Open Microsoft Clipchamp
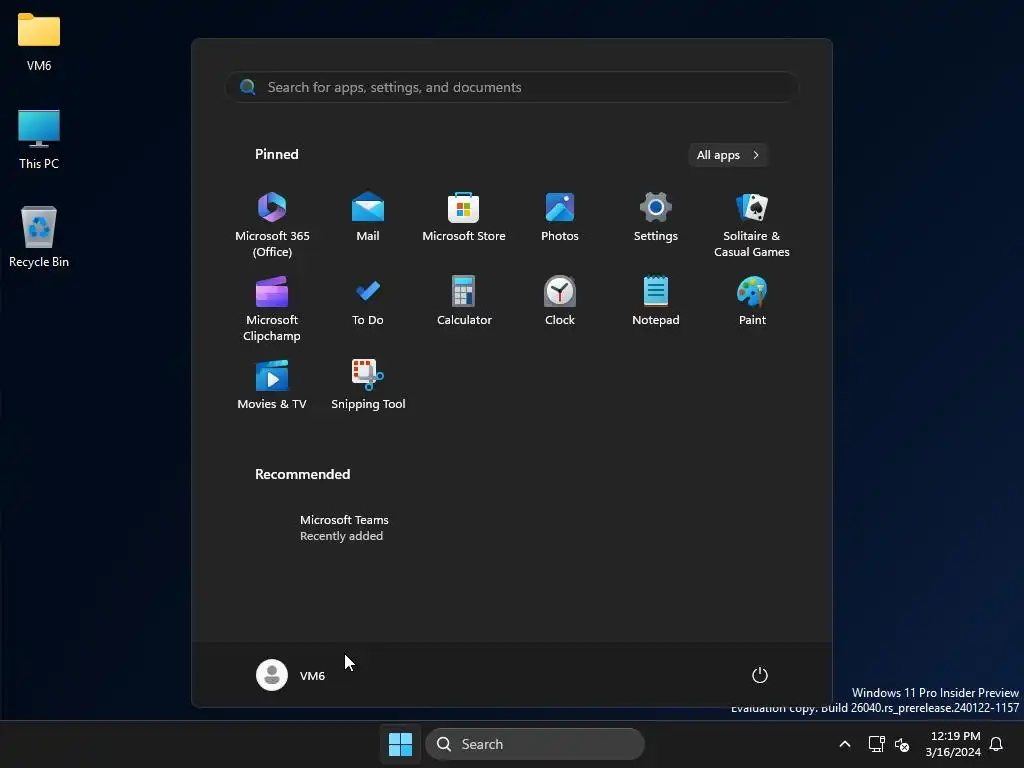 (x=272, y=308)
